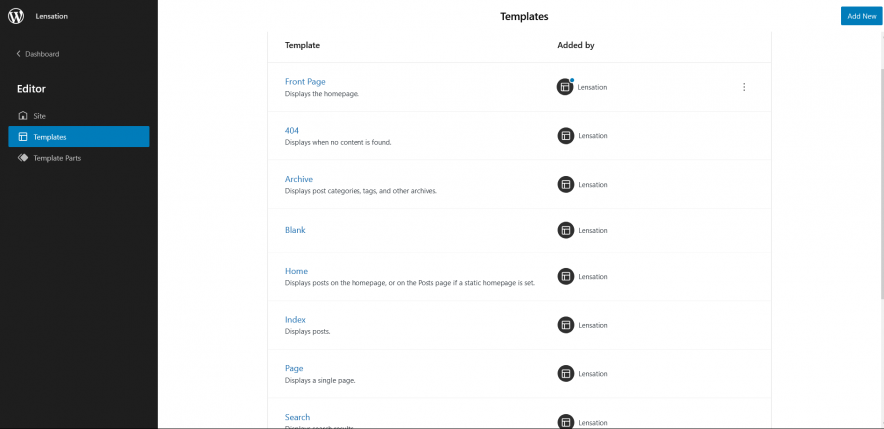Open the Front Page template link
Image resolution: width=884 pixels, height=429 pixels.
point(305,82)
